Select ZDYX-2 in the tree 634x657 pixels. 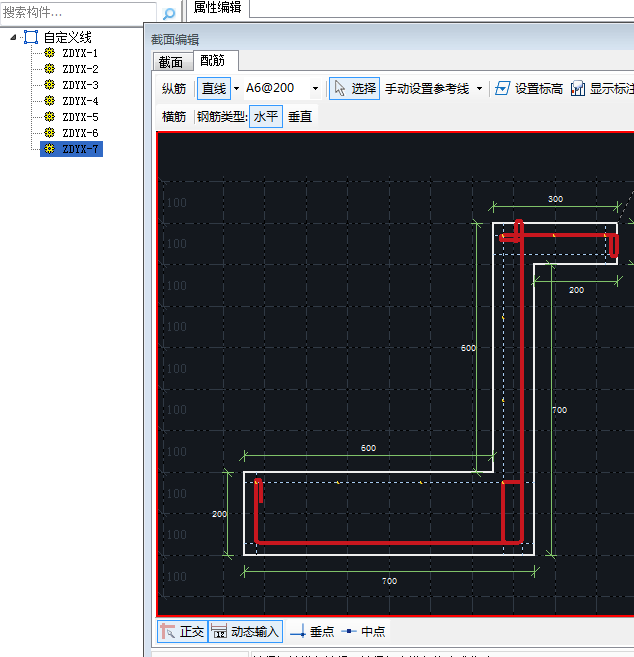(80, 69)
